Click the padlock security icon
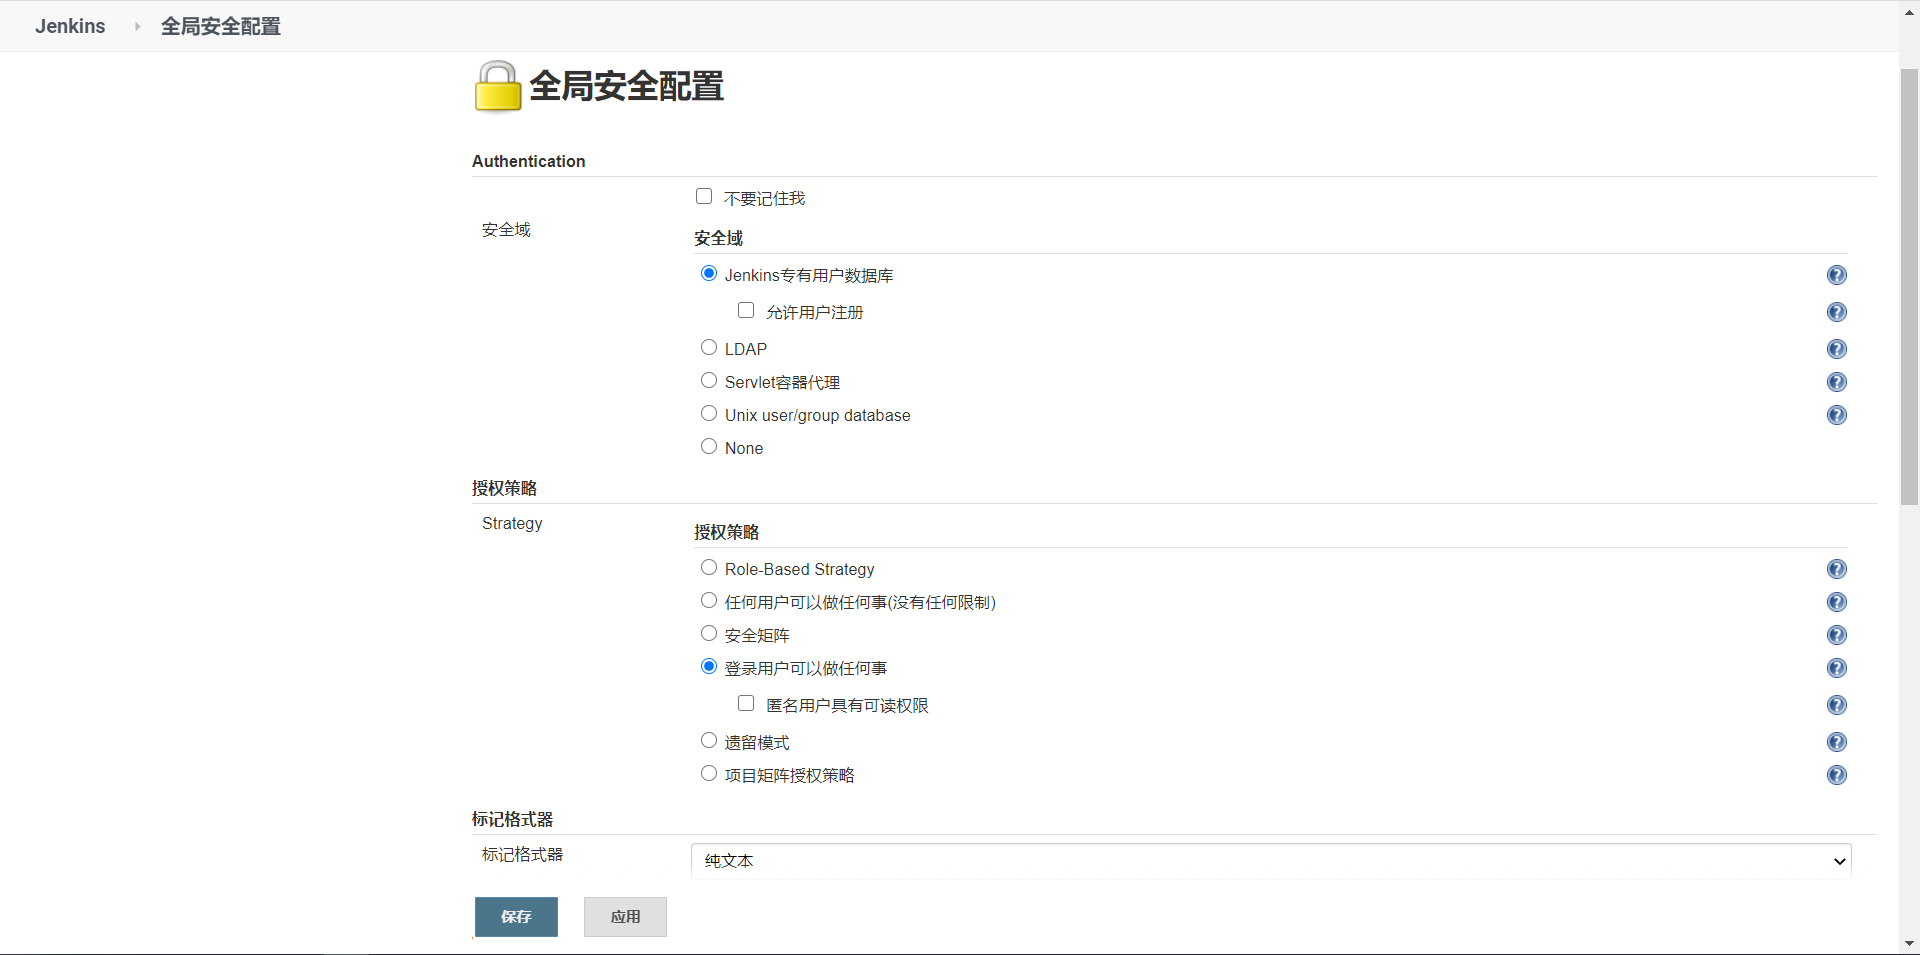The image size is (1920, 955). coord(497,86)
